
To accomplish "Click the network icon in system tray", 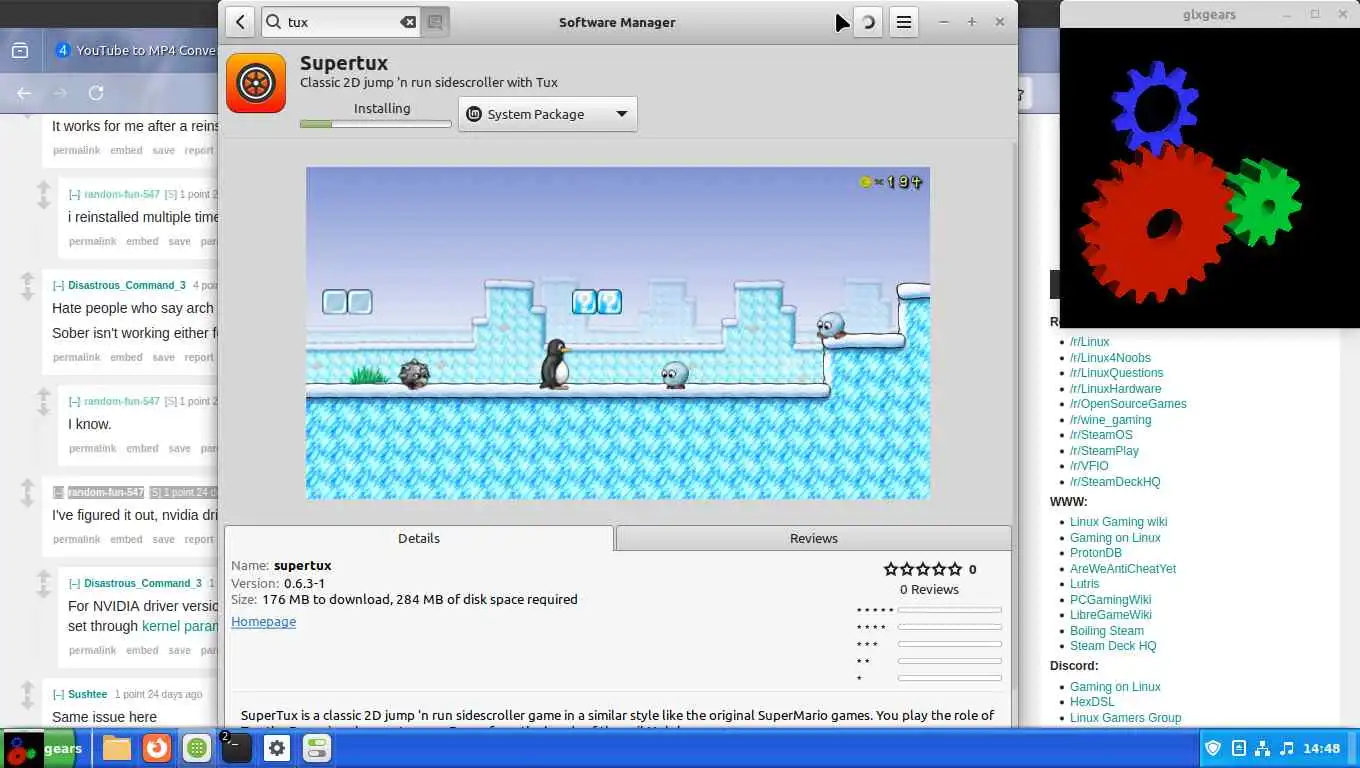I will pos(1262,748).
